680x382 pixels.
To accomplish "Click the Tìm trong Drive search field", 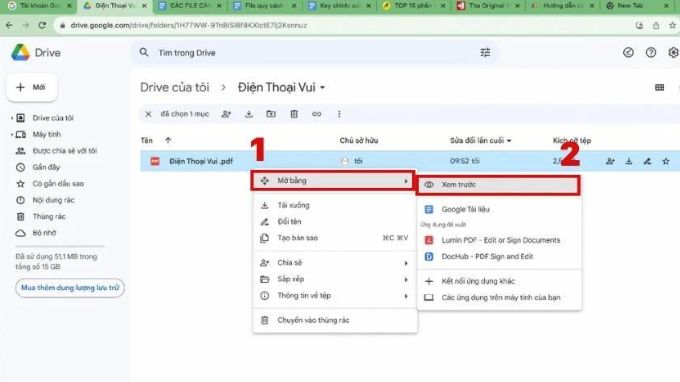I will click(x=314, y=52).
